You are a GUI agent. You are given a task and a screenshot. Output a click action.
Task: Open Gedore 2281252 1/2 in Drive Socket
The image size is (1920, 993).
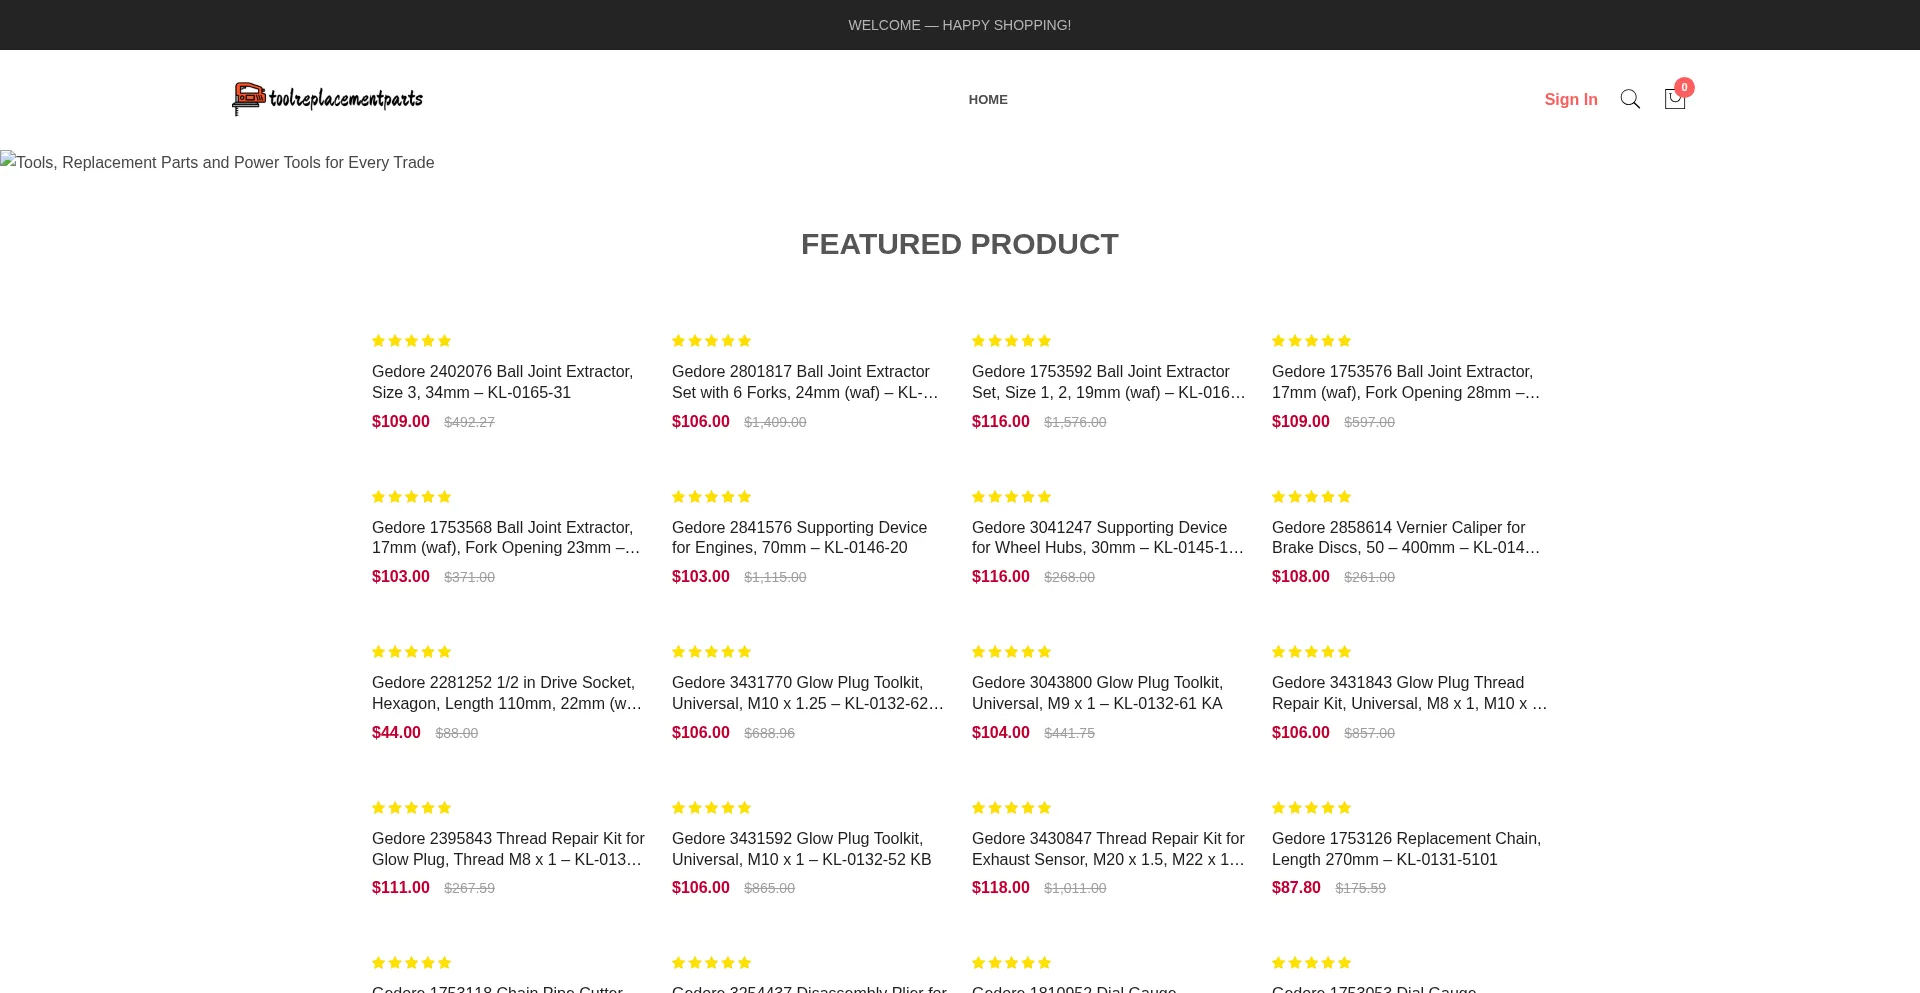[x=509, y=693]
